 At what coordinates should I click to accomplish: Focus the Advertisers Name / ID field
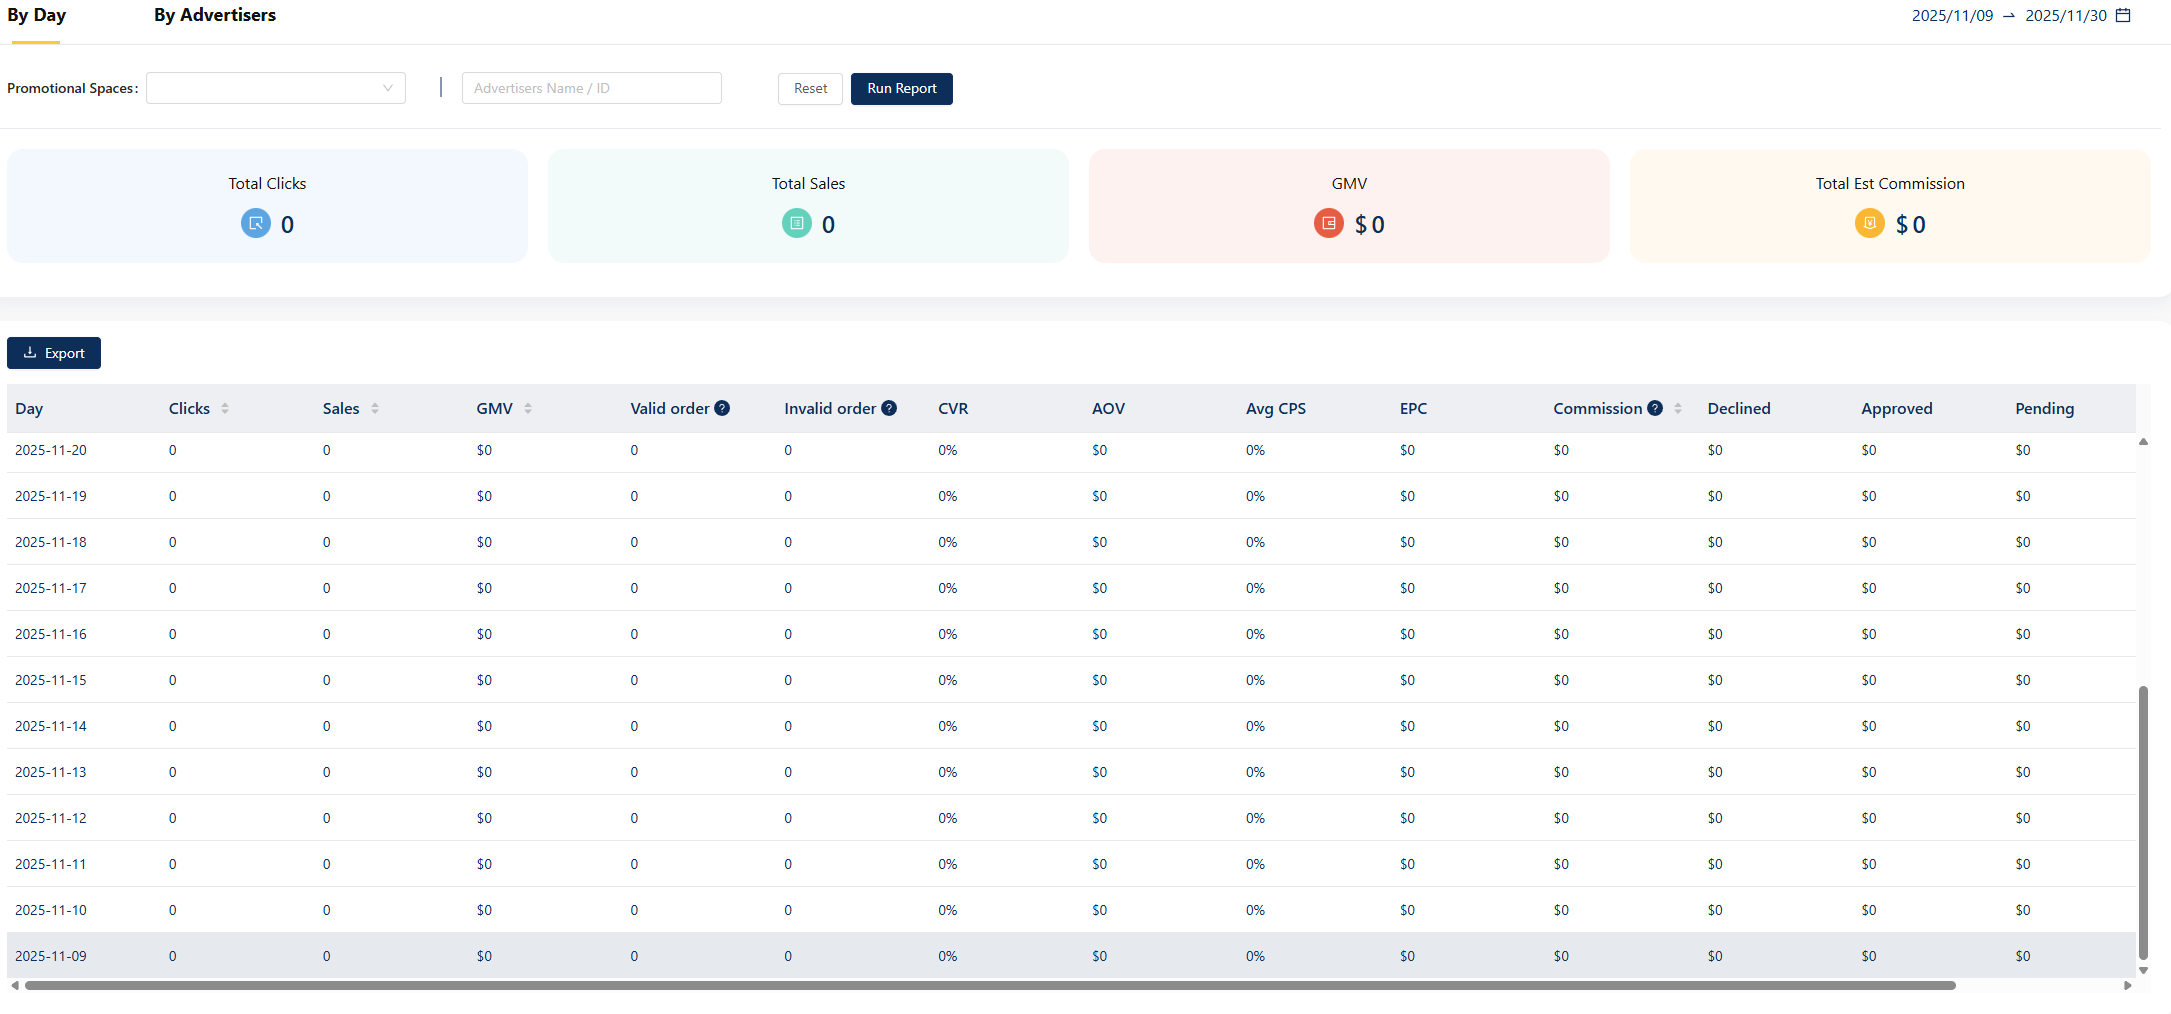click(591, 88)
